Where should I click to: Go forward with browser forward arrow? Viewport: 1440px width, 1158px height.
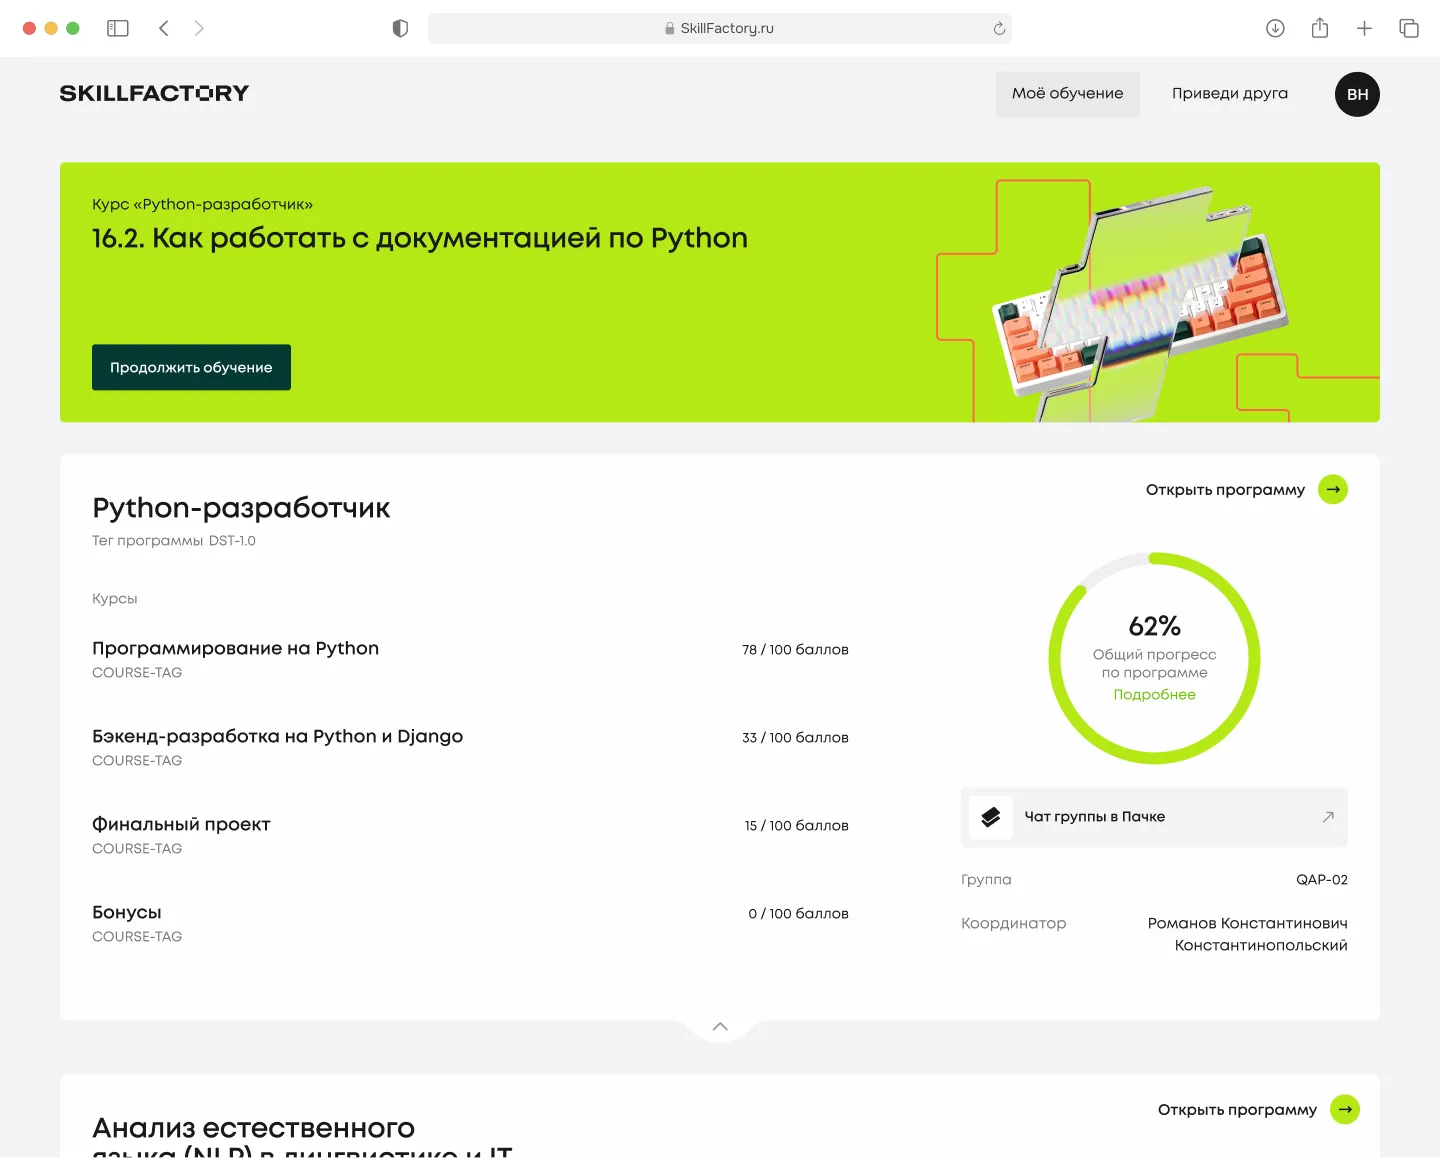point(199,28)
